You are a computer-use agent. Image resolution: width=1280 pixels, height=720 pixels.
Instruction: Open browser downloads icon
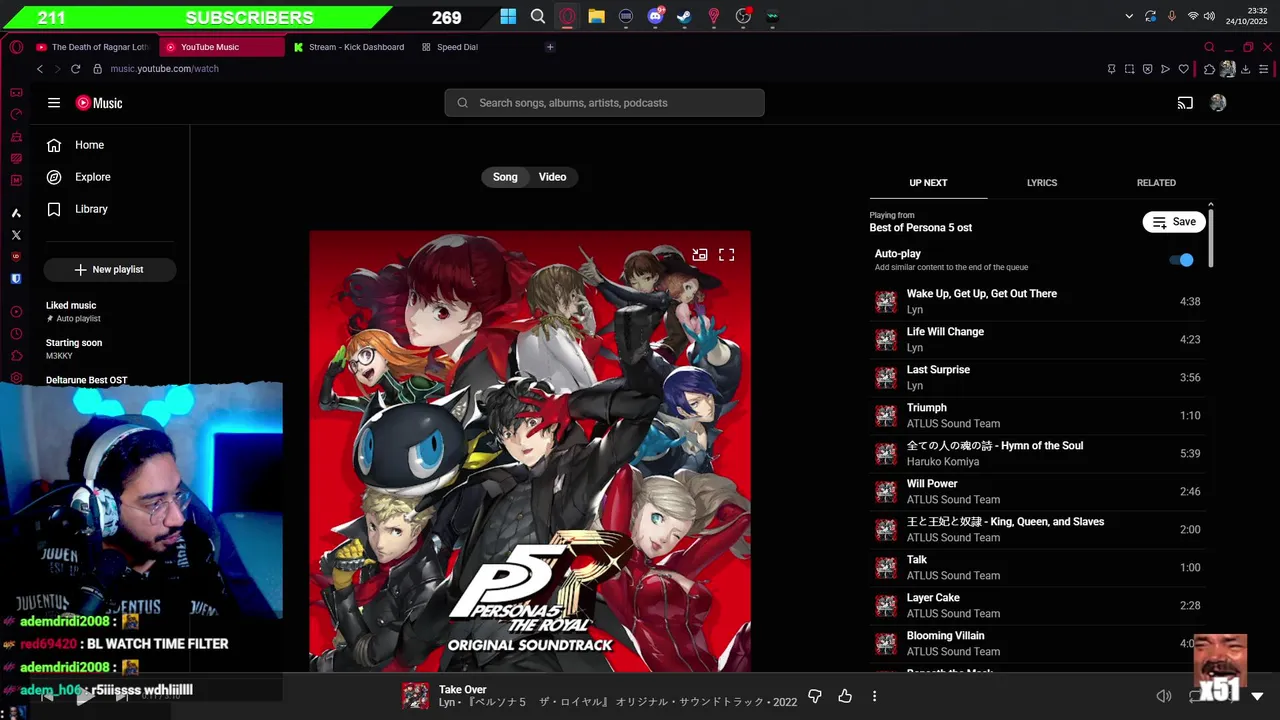point(1247,69)
